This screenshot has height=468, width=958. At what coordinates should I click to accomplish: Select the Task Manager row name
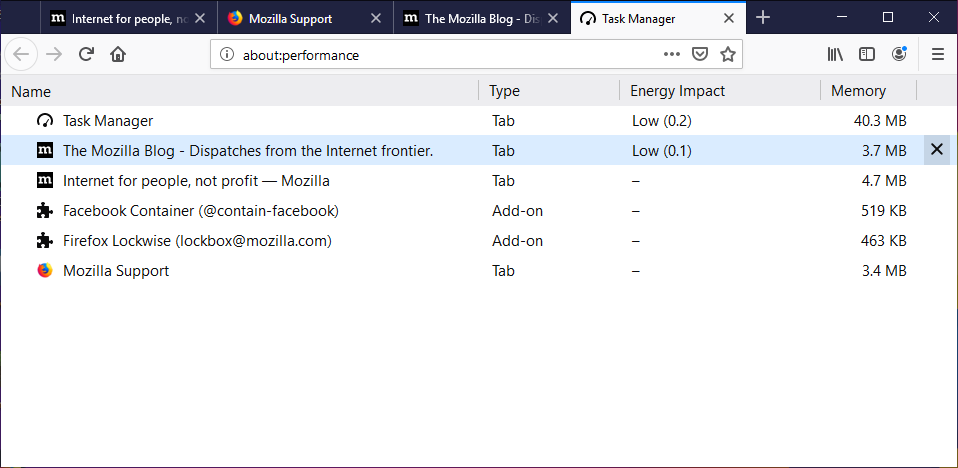(108, 121)
